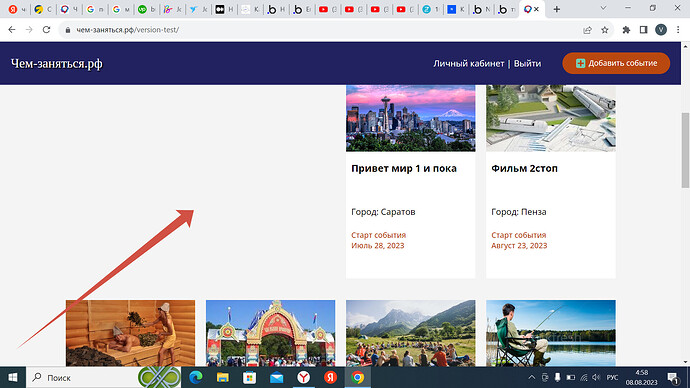The image size is (690, 388).
Task: Show hidden system tray icons
Action: [532, 377]
